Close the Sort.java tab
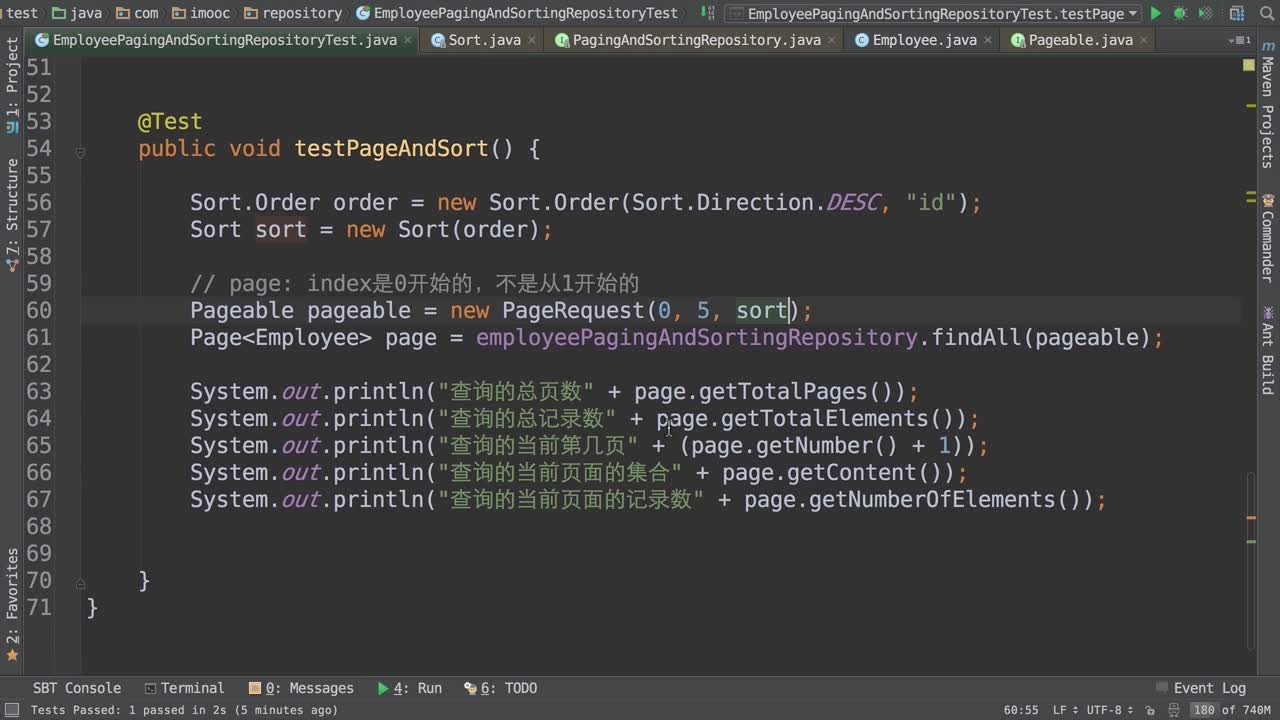The image size is (1280, 720). click(x=532, y=40)
